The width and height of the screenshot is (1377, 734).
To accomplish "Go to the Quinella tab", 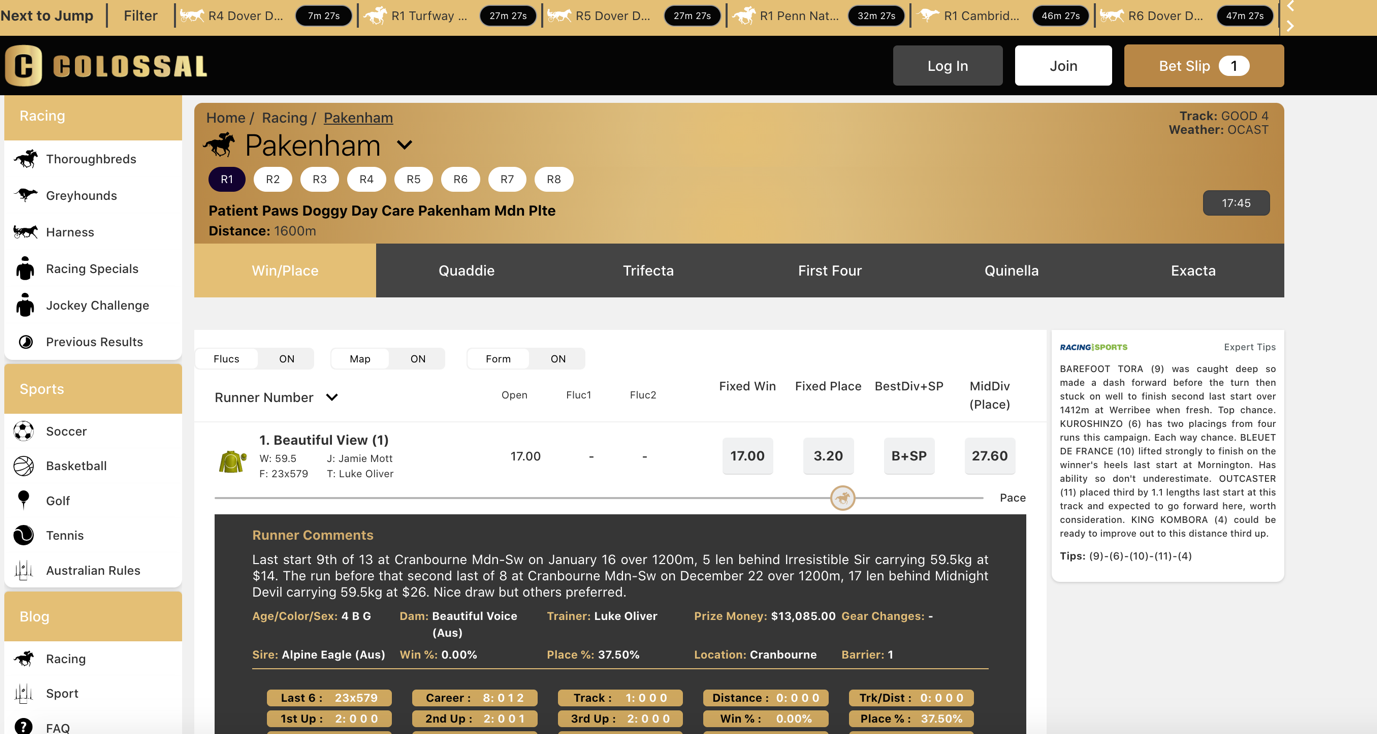I will click(x=1011, y=270).
